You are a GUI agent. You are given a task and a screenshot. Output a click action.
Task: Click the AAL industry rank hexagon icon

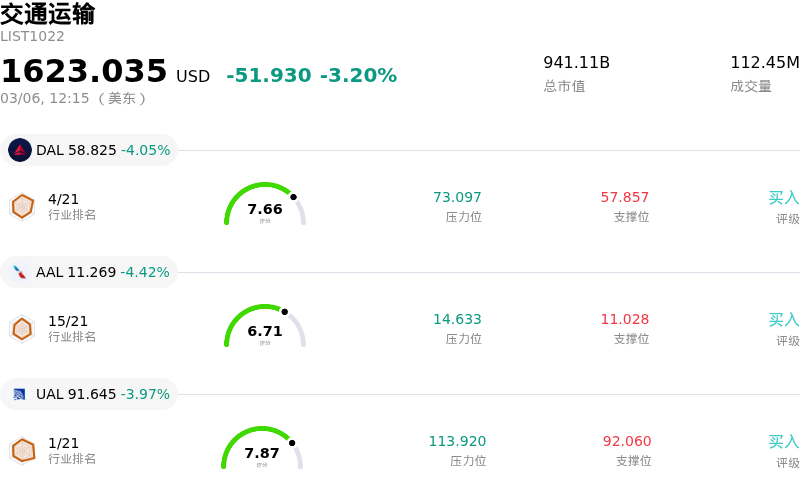point(22,328)
